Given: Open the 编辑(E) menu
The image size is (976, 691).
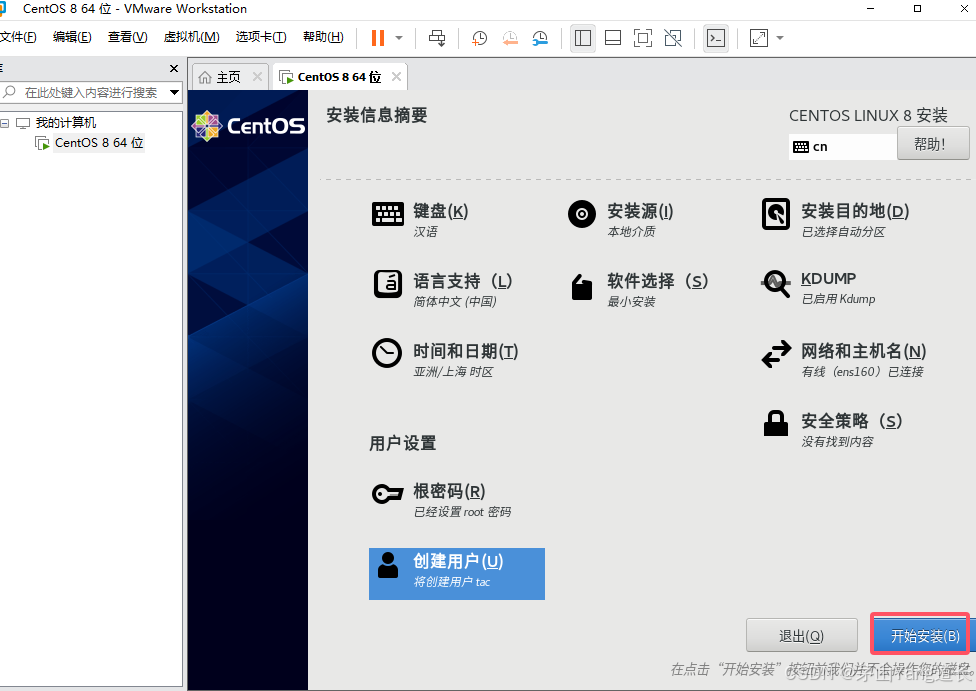Looking at the screenshot, I should (72, 37).
